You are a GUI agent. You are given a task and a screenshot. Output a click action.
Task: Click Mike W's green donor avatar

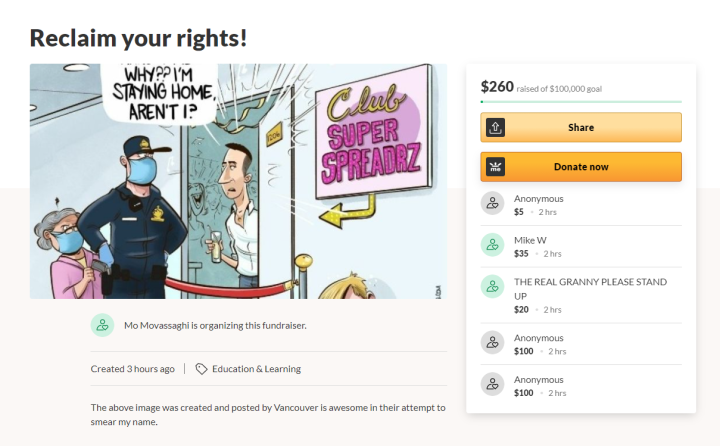[x=492, y=246]
